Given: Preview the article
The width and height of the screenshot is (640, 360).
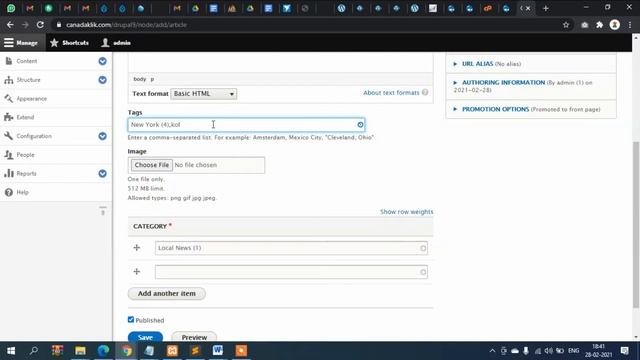Looking at the screenshot, I should pos(194,337).
